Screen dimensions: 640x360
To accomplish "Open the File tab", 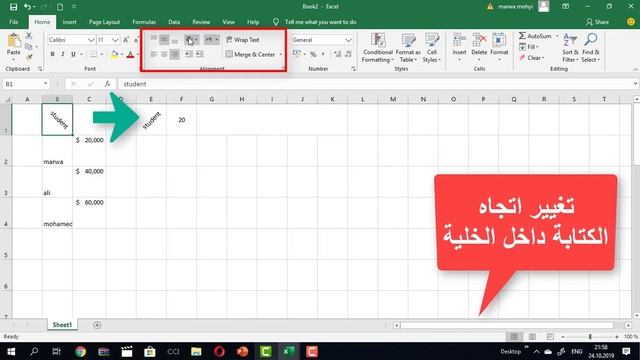I will pos(13,22).
